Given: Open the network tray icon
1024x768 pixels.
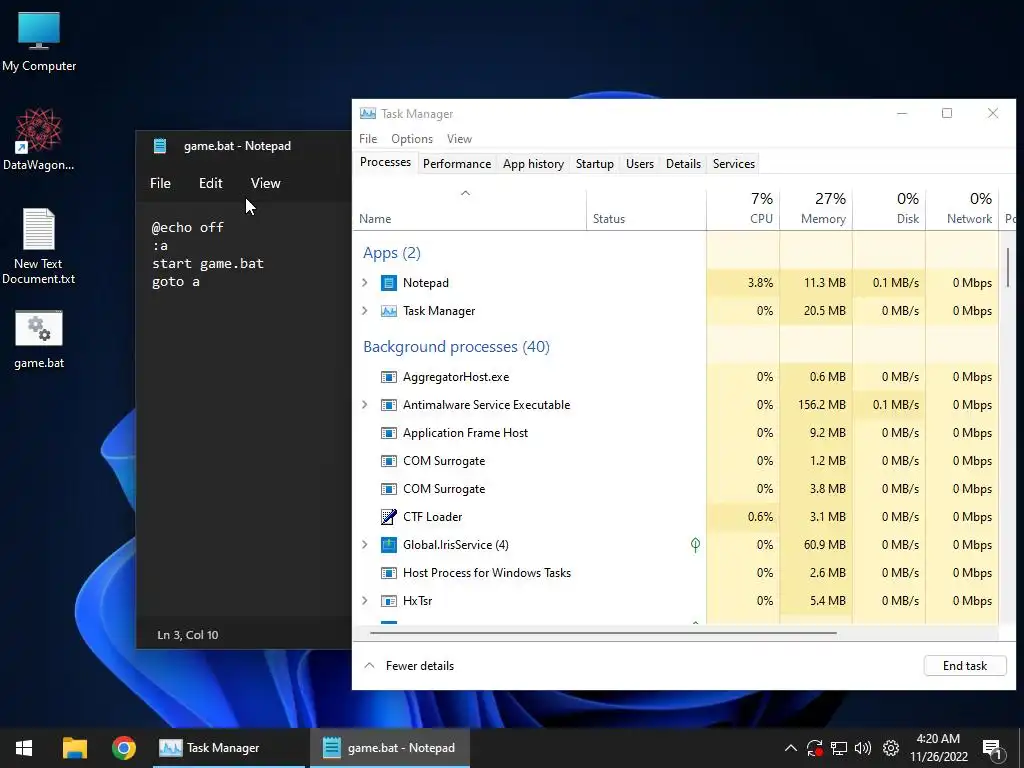Looking at the screenshot, I should click(839, 748).
